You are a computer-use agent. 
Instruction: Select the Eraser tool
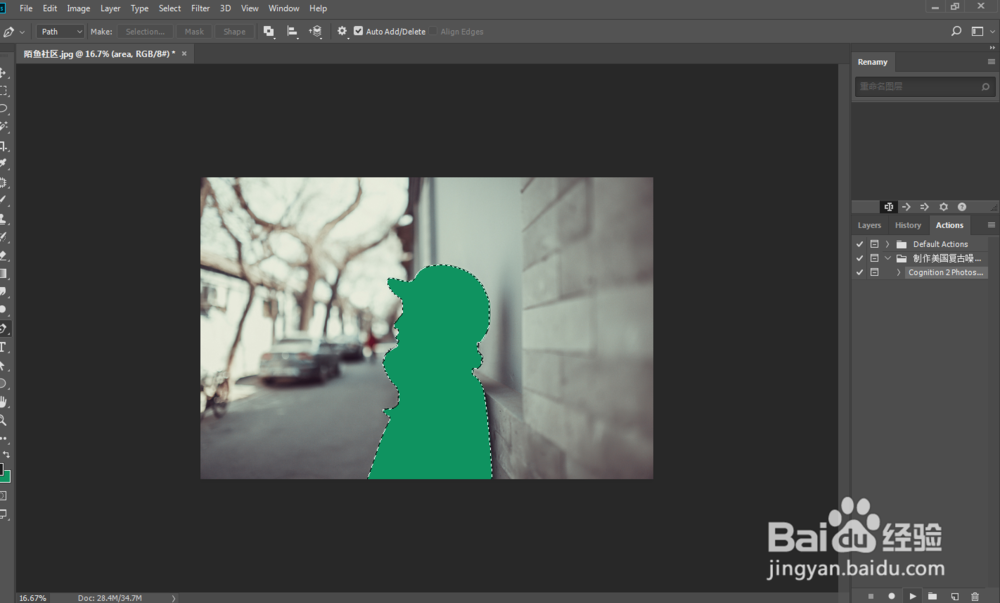pyautogui.click(x=3, y=255)
